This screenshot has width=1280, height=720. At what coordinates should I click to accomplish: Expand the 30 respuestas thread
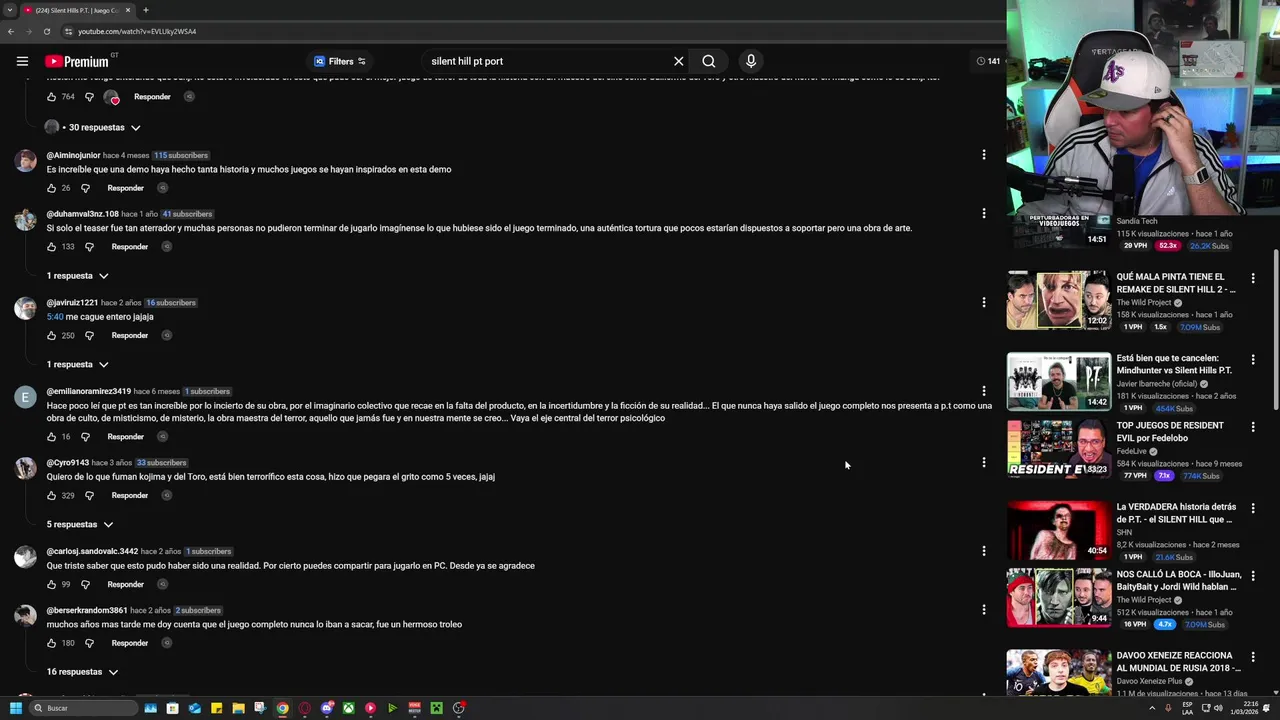coord(93,128)
